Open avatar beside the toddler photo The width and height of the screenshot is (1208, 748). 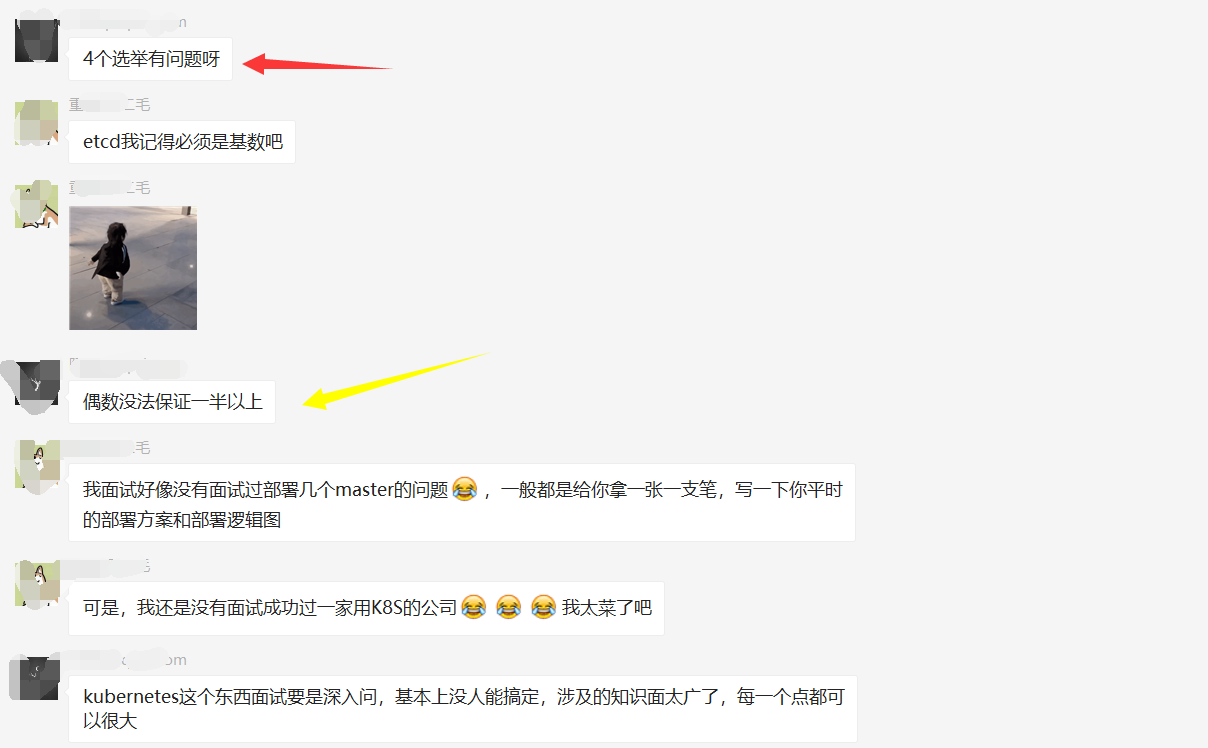37,205
